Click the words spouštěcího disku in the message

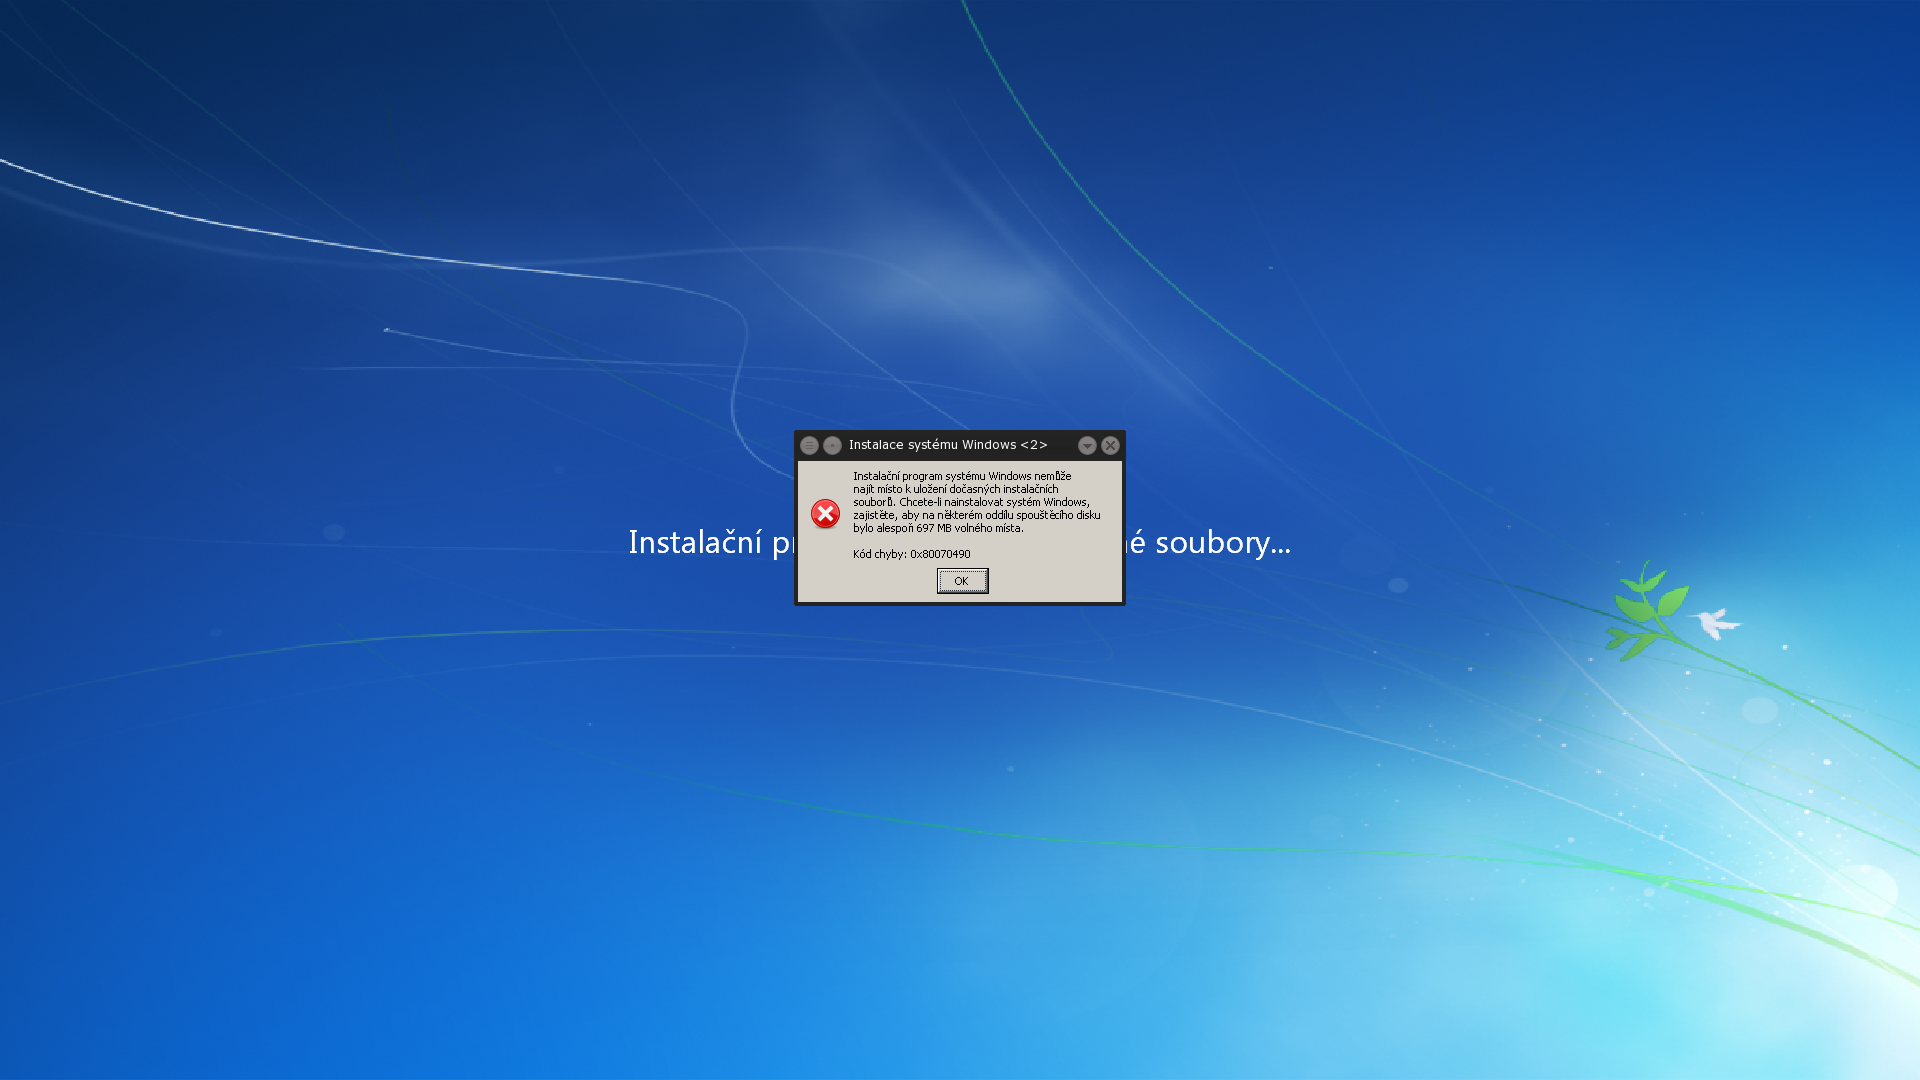pos(1058,515)
